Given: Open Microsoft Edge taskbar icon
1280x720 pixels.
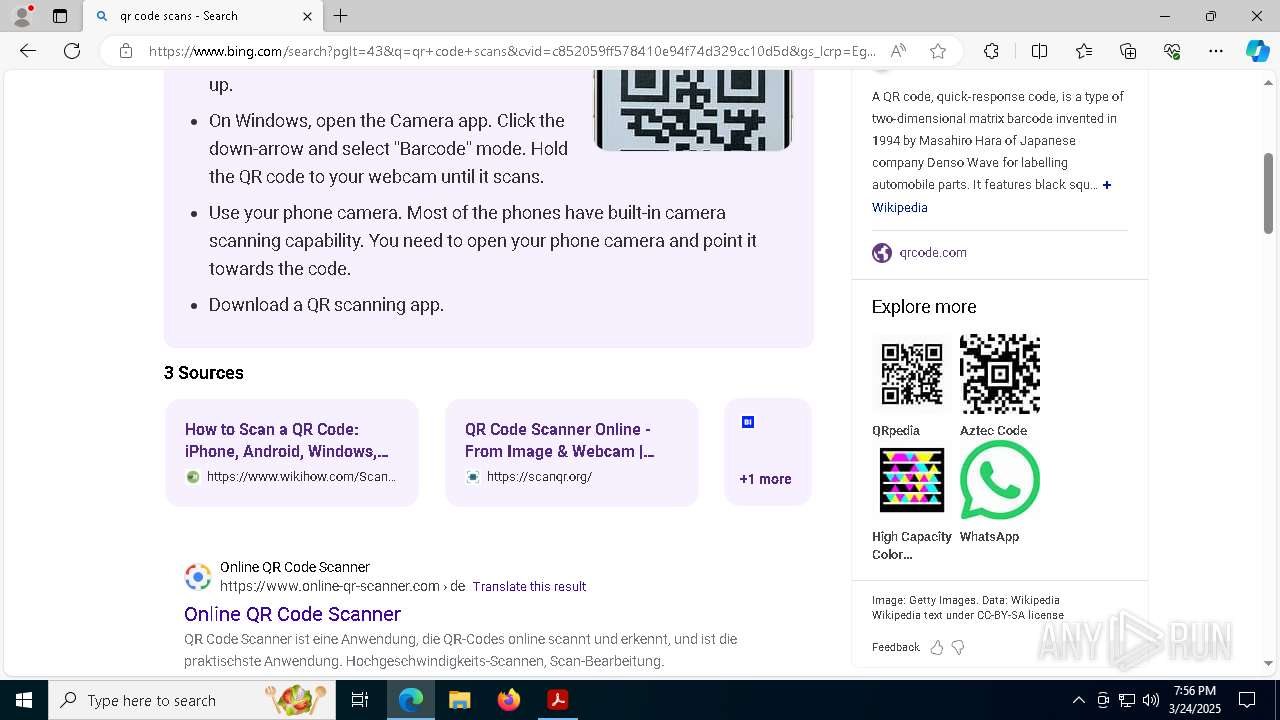Looking at the screenshot, I should click(x=411, y=700).
